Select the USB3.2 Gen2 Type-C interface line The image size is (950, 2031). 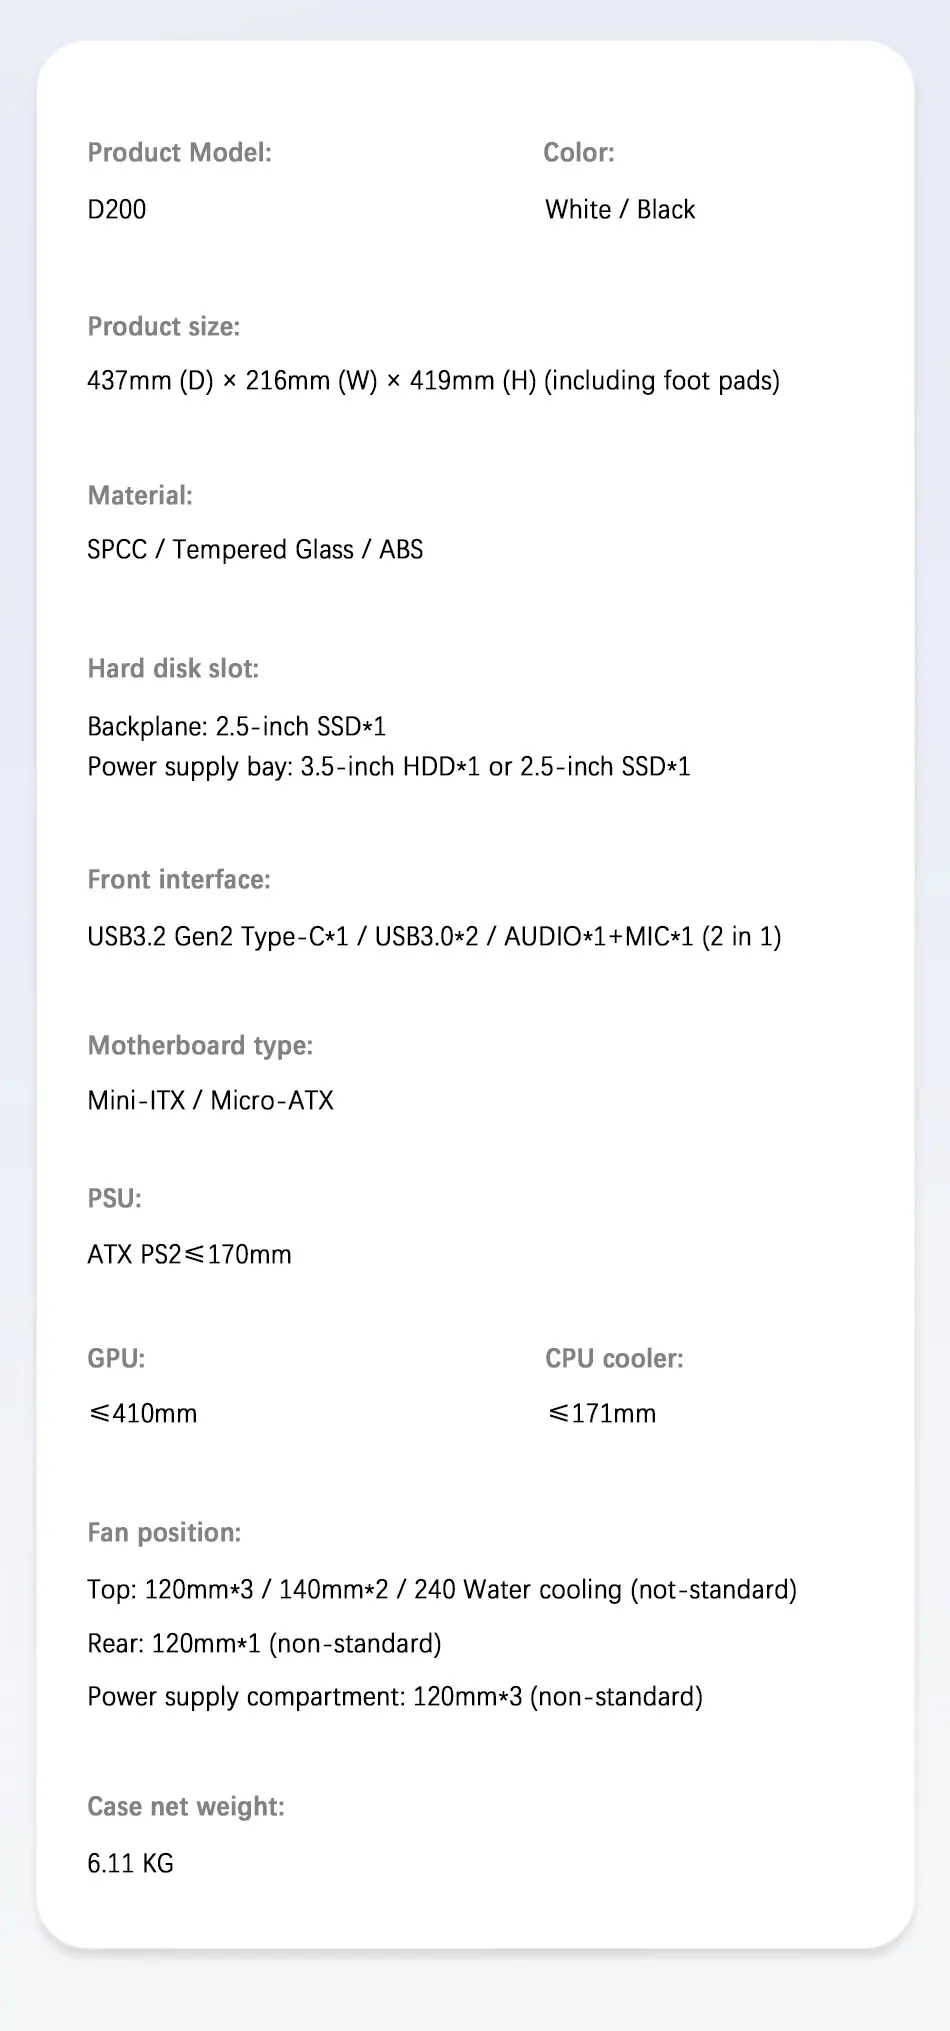coord(434,937)
